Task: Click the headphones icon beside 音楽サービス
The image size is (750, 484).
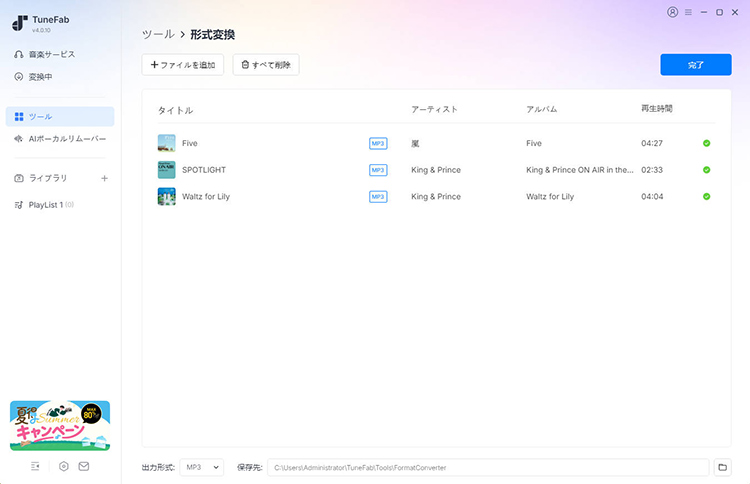Action: (19, 55)
